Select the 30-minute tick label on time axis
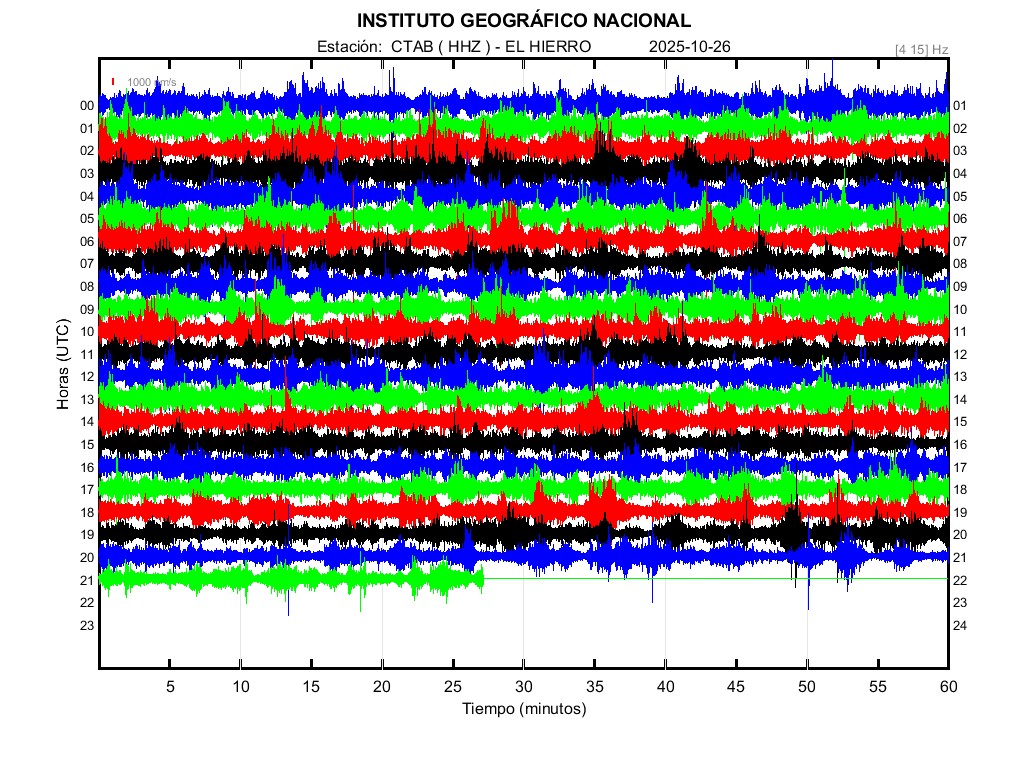The image size is (1024, 768). 523,687
